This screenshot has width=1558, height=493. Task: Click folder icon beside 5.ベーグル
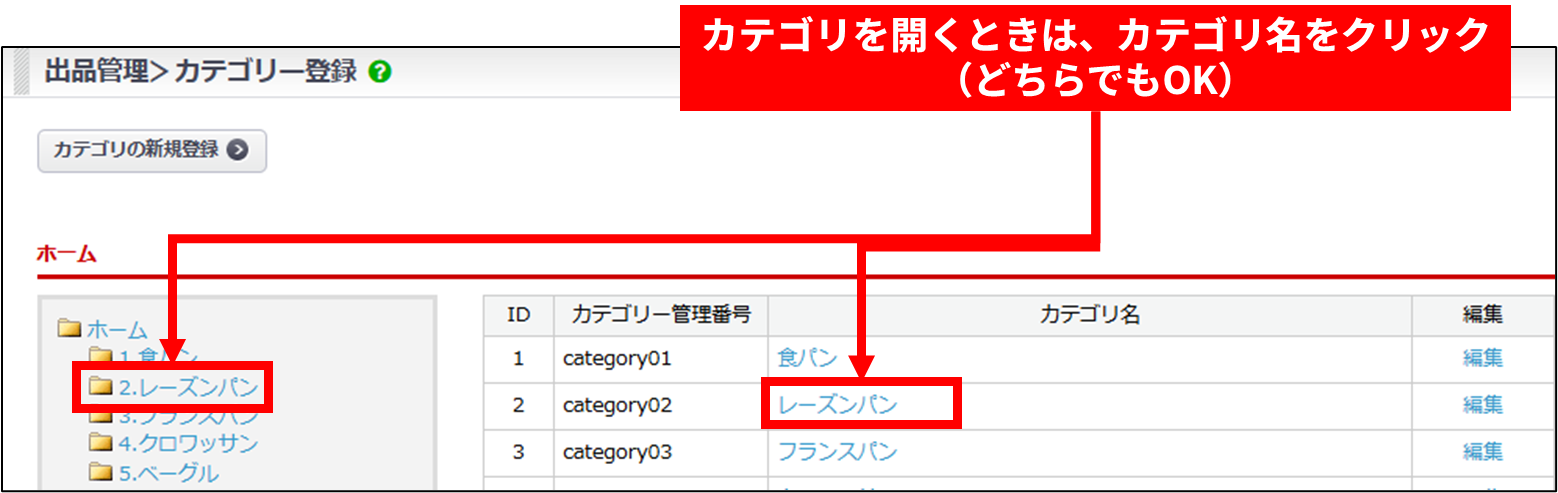[100, 471]
